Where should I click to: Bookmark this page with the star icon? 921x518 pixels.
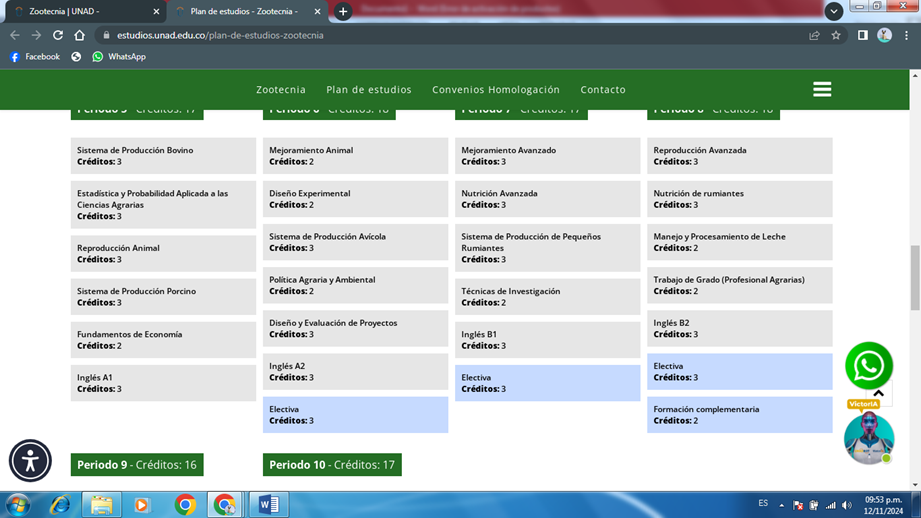[836, 35]
